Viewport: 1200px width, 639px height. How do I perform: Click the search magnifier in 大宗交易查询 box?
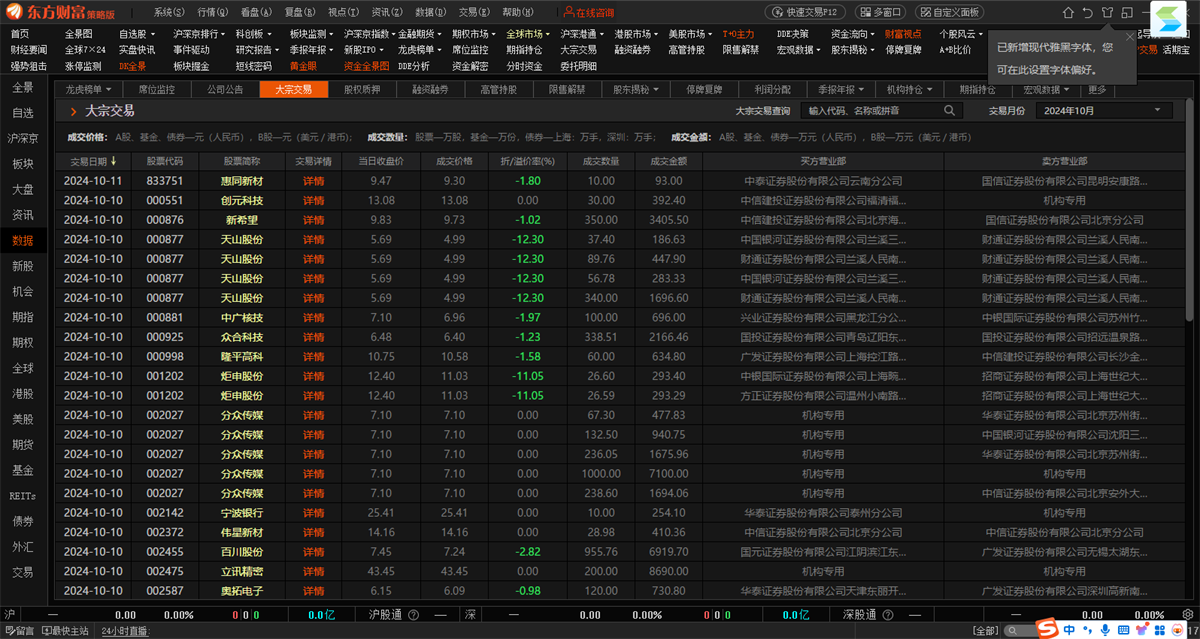click(x=949, y=111)
